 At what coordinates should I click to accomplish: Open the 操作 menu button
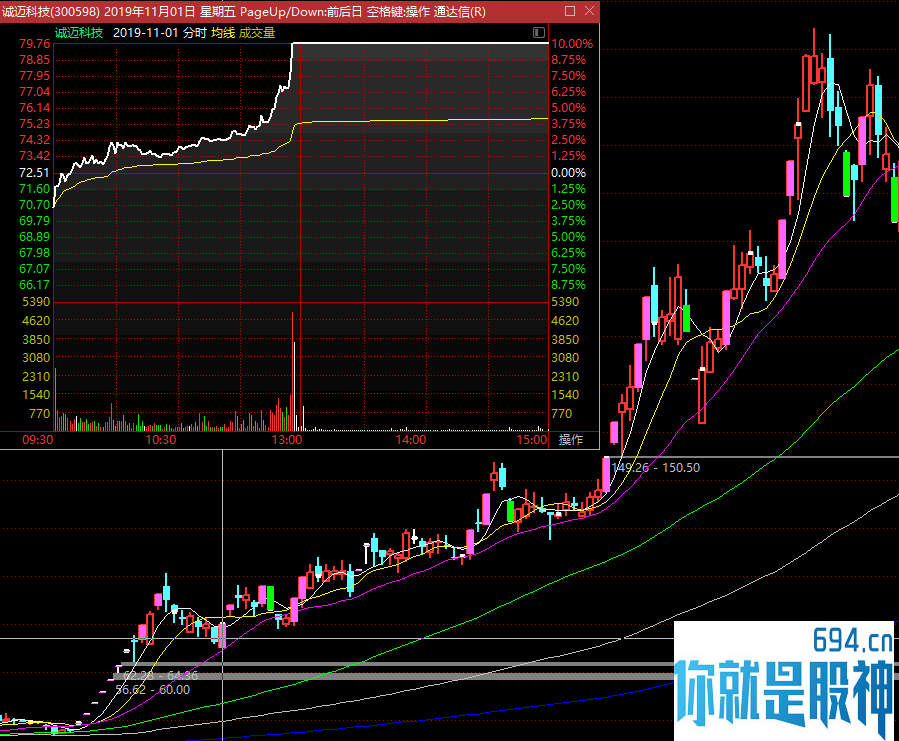tap(571, 440)
